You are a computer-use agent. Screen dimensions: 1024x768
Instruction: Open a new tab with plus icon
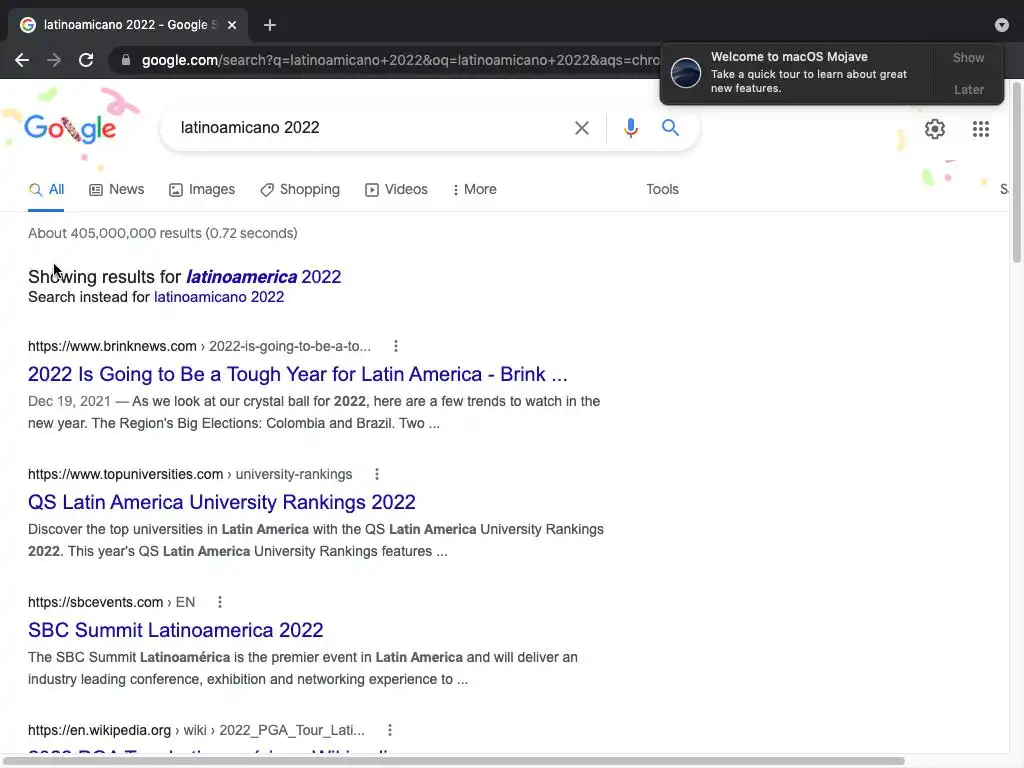point(270,25)
